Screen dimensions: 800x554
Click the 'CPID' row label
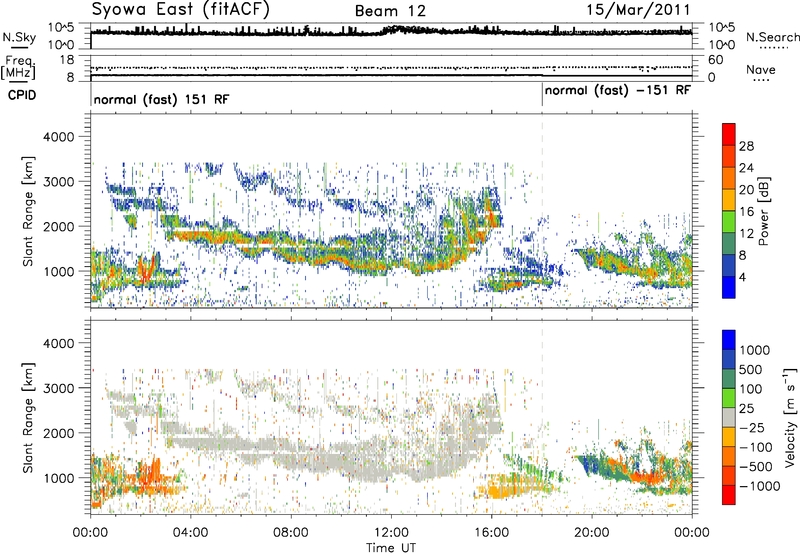(22, 95)
